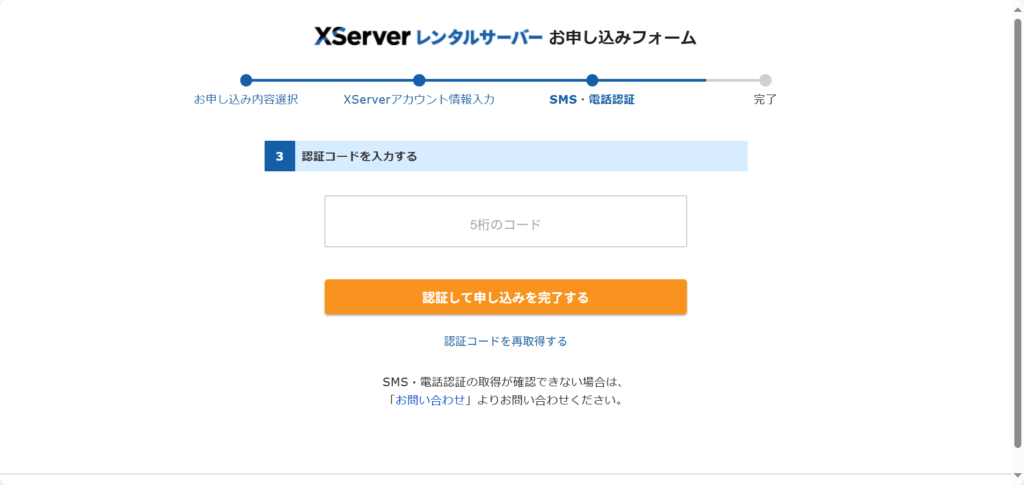
Task: Click the scrollbar down arrow
Action: pyautogui.click(x=1017, y=478)
